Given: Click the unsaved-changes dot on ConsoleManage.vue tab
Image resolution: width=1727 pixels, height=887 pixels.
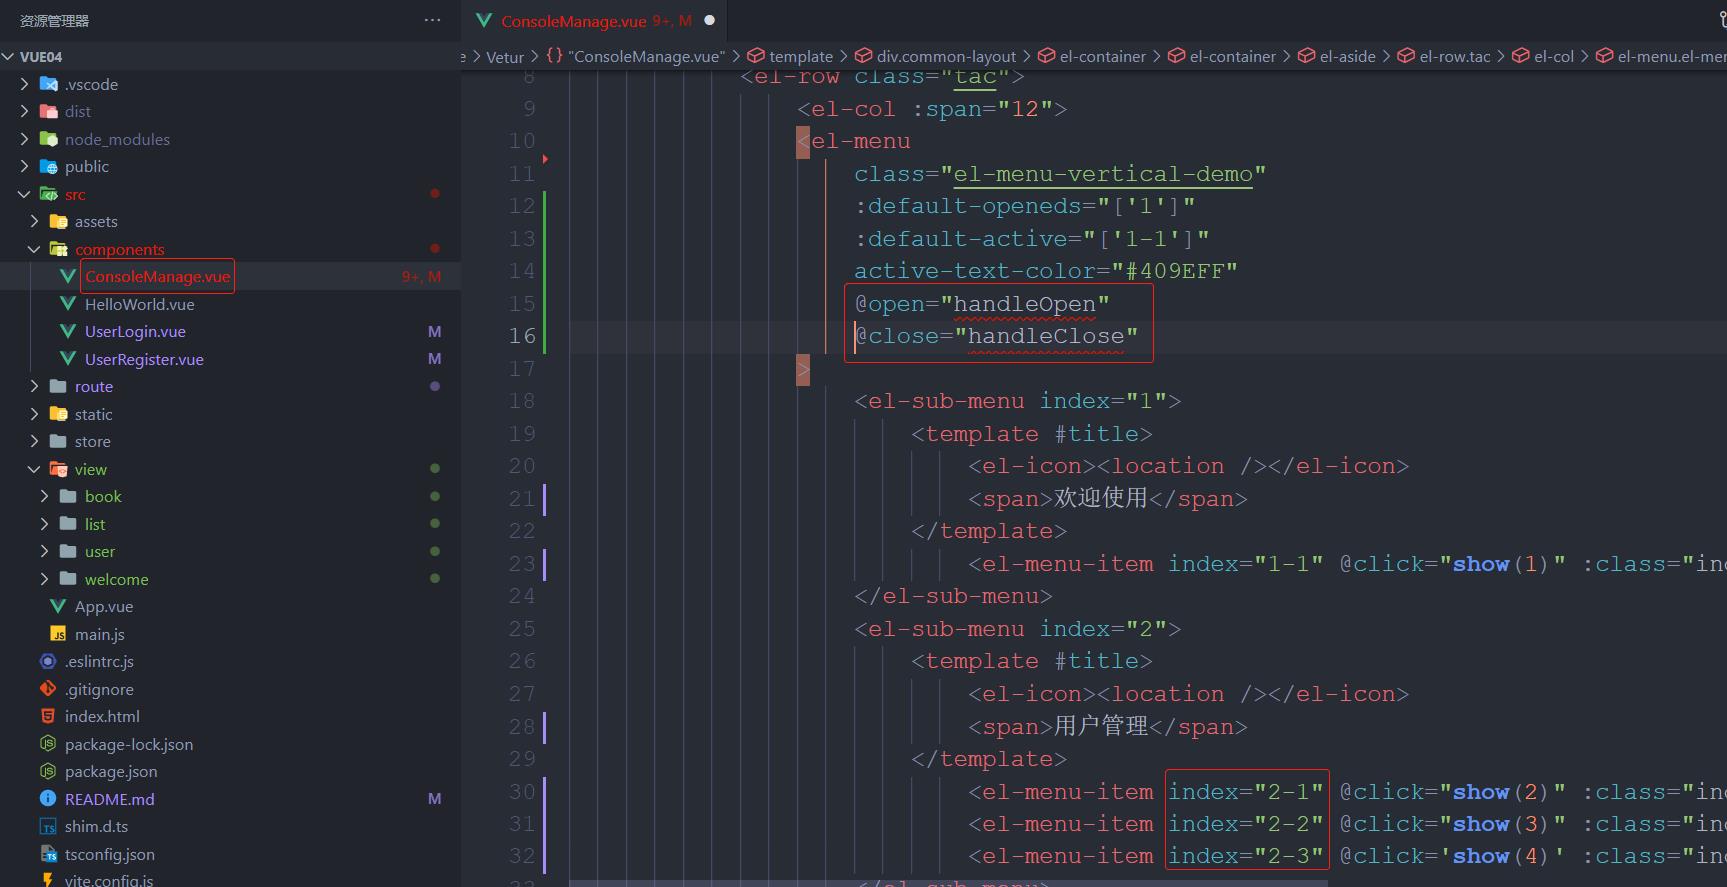Looking at the screenshot, I should pyautogui.click(x=710, y=20).
